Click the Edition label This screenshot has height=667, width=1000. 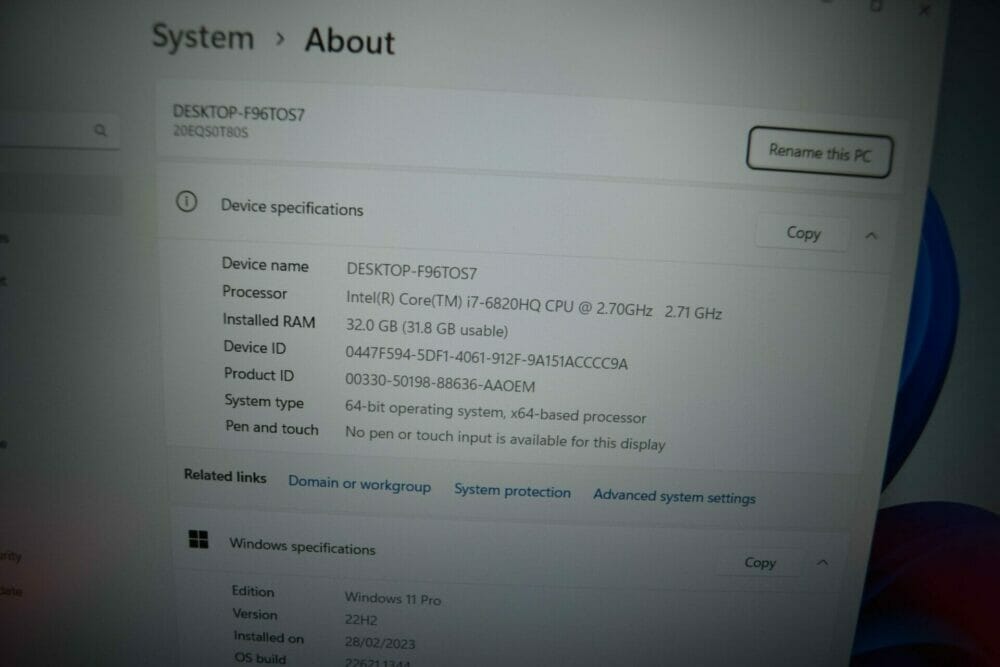[253, 591]
